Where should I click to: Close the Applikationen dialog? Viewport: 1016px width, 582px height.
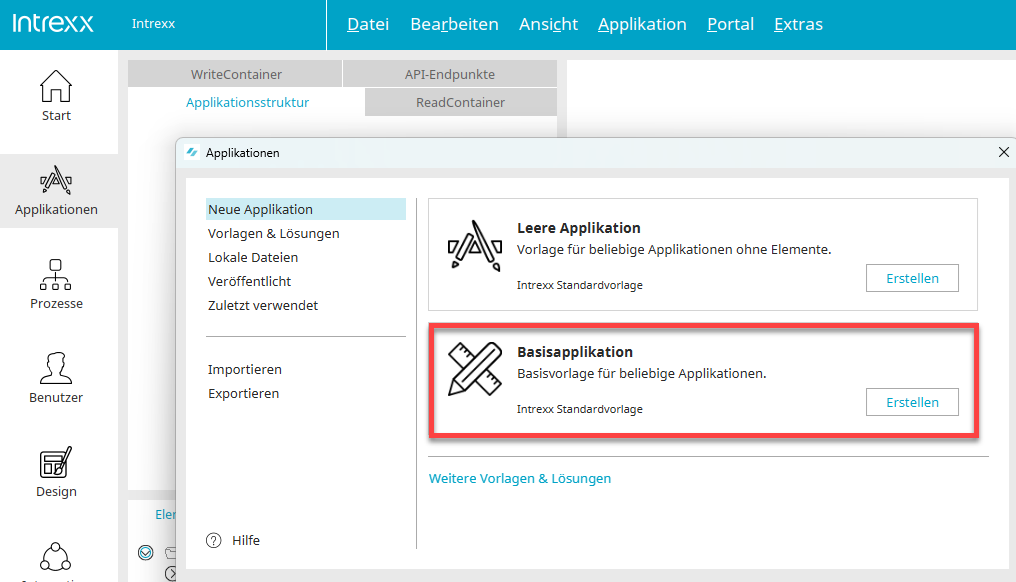pos(1004,152)
